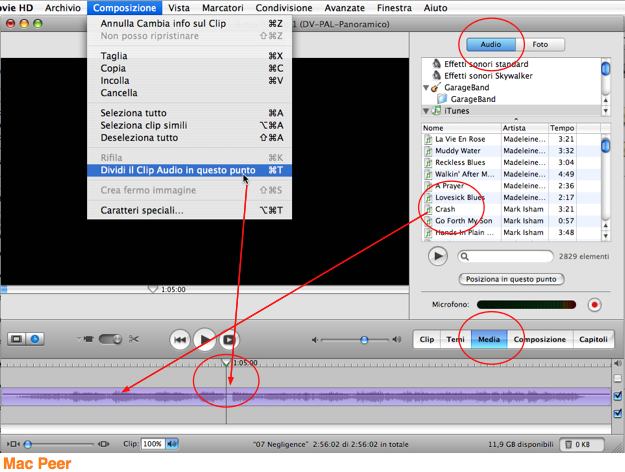
Task: Preview selected song with play button
Action: click(438, 256)
